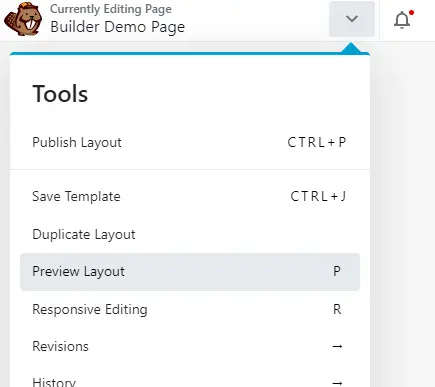Open Preview Layout menu item
Viewport: 435px width, 387px height.
pyautogui.click(x=190, y=272)
